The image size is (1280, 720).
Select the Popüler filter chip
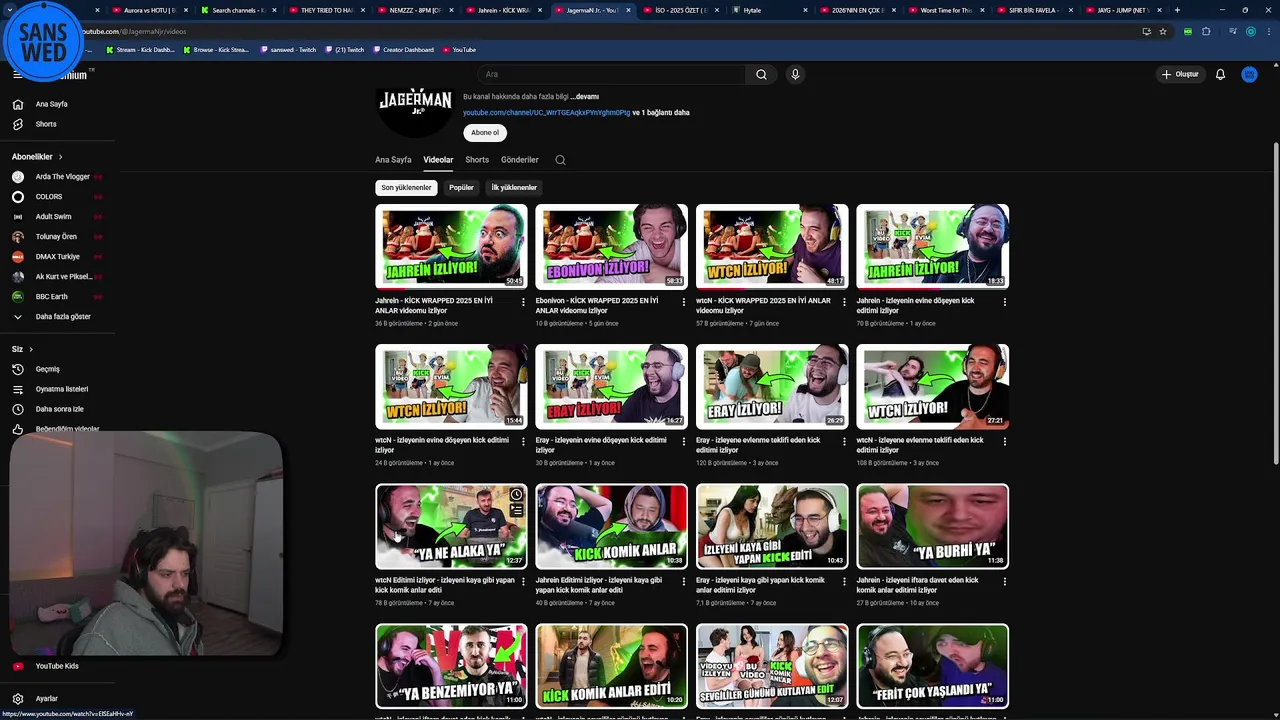point(462,188)
